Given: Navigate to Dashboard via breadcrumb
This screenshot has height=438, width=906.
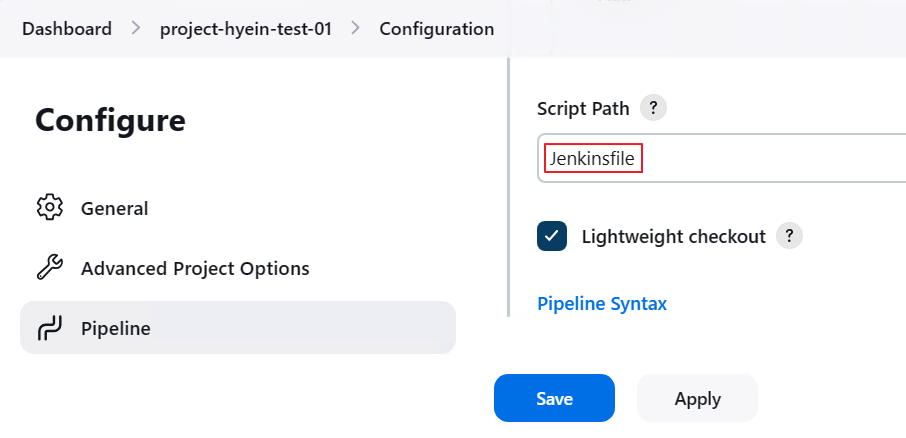Looking at the screenshot, I should pyautogui.click(x=67, y=29).
